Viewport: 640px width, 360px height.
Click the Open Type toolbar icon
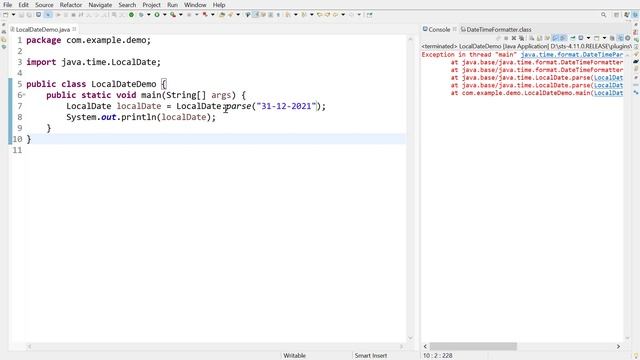click(x=222, y=15)
